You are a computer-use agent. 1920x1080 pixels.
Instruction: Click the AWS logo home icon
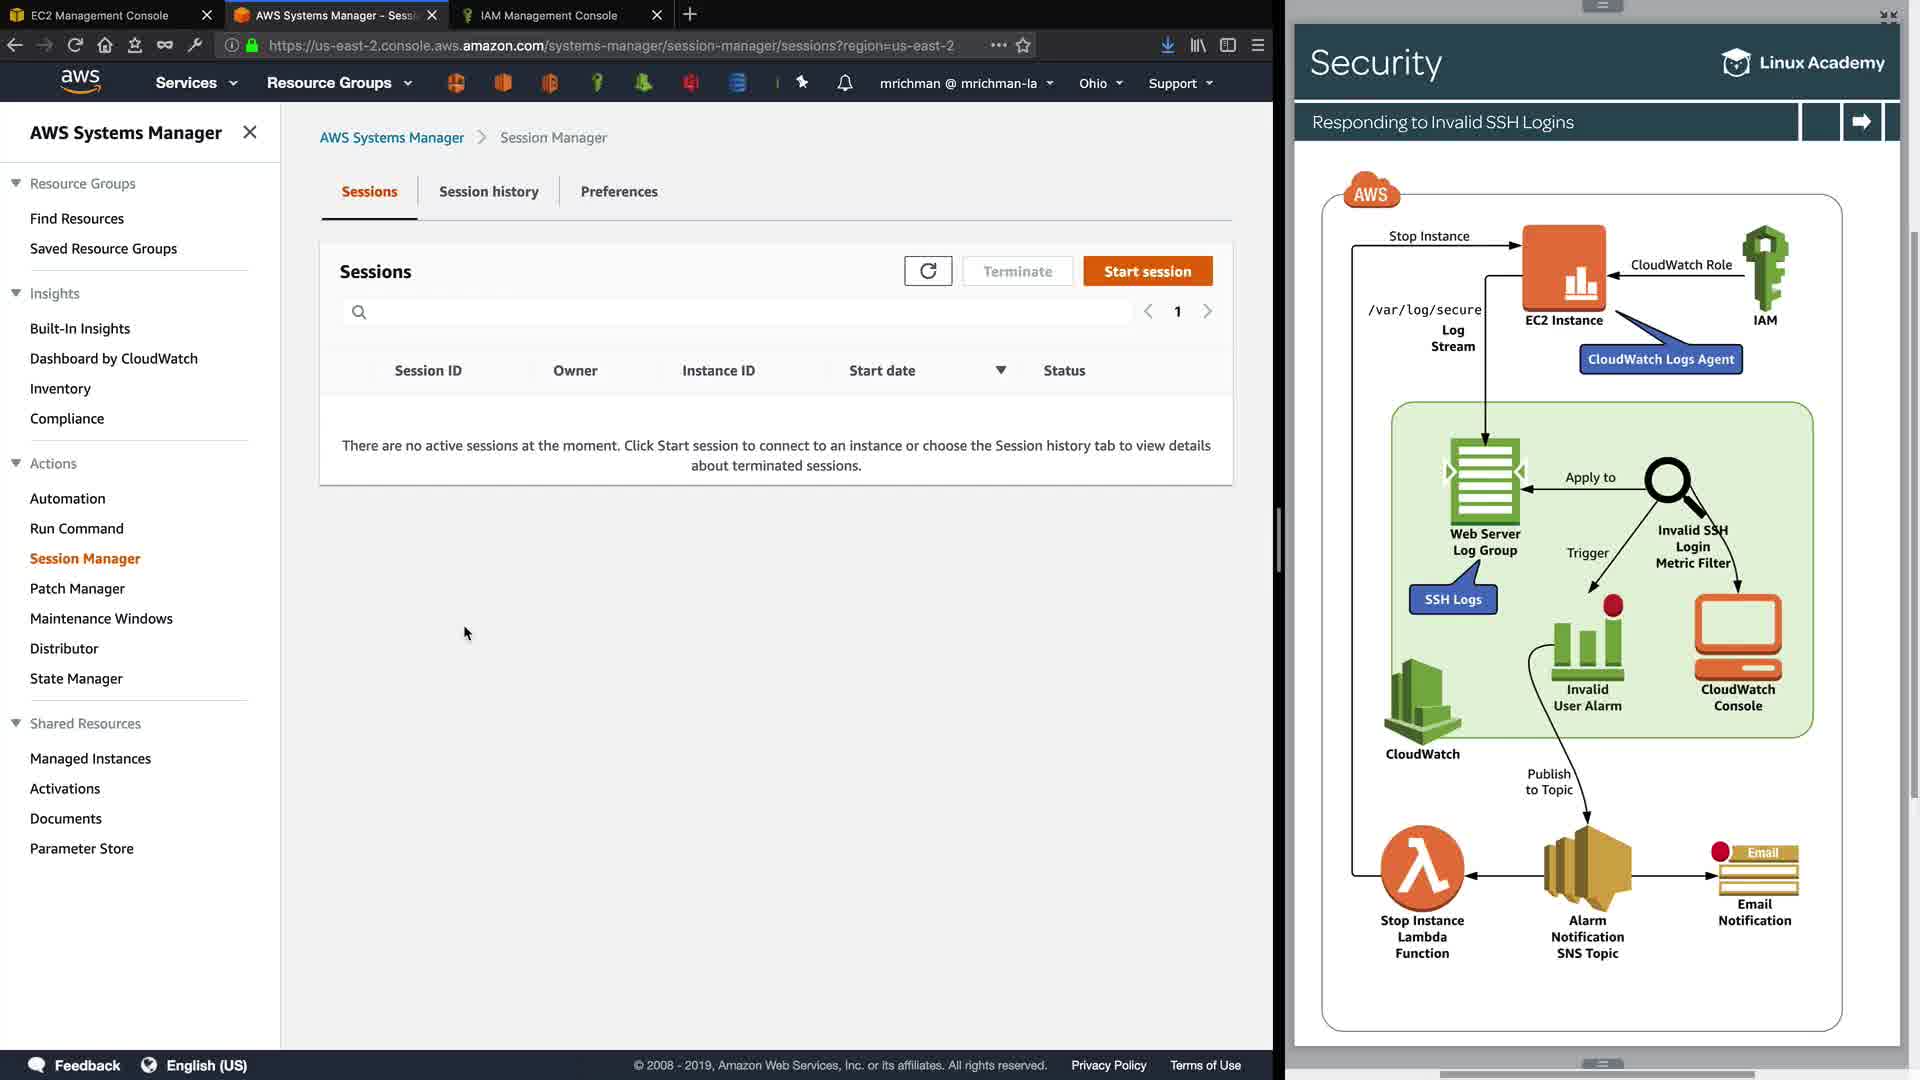pyautogui.click(x=80, y=82)
